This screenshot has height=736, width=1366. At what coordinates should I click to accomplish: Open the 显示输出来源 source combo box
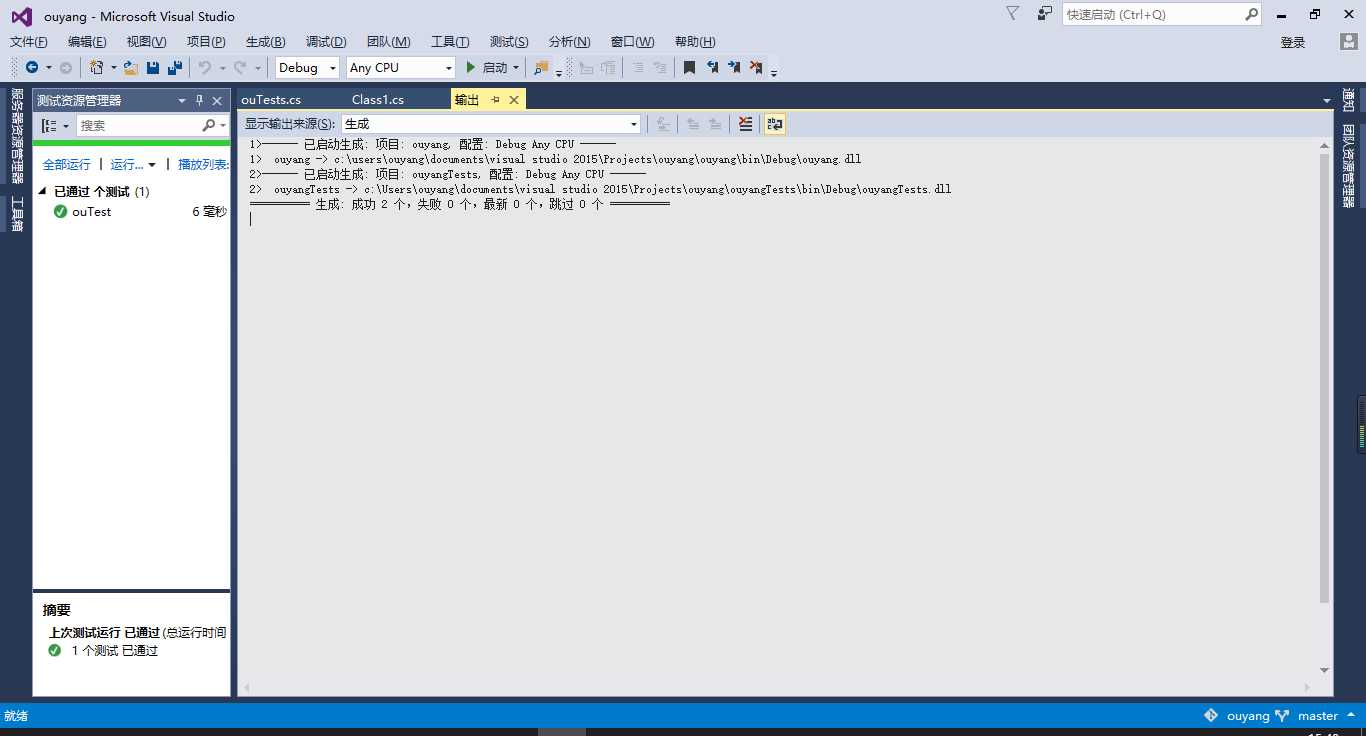pyautogui.click(x=491, y=124)
